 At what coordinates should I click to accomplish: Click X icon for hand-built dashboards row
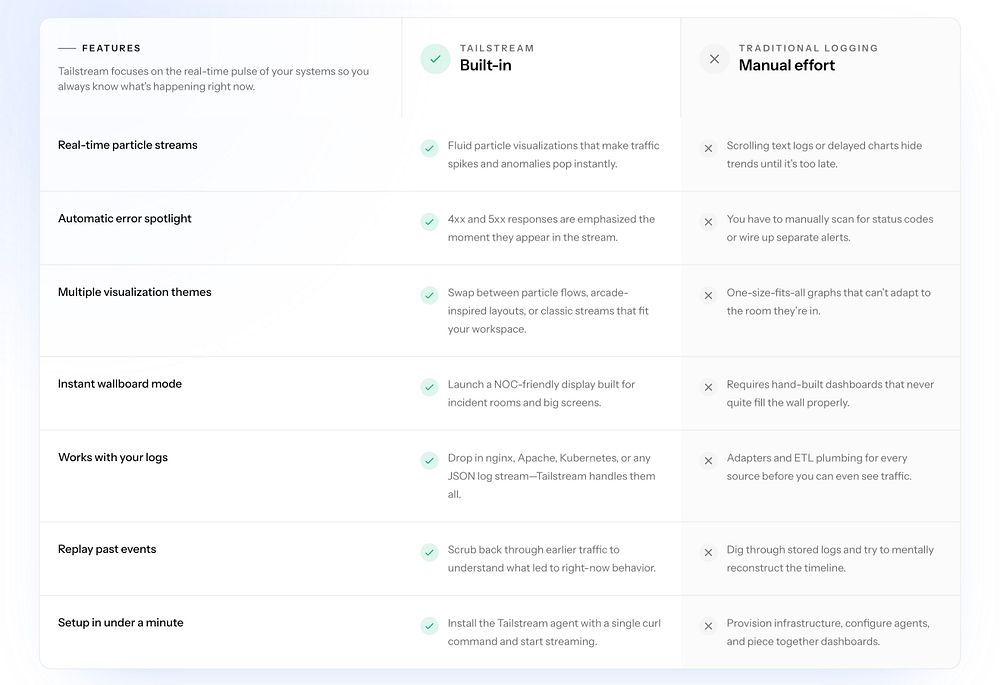[x=708, y=387]
